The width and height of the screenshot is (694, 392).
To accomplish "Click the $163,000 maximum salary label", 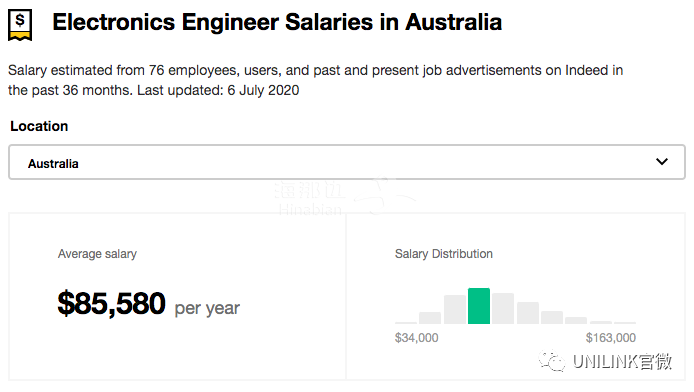I will (x=611, y=338).
